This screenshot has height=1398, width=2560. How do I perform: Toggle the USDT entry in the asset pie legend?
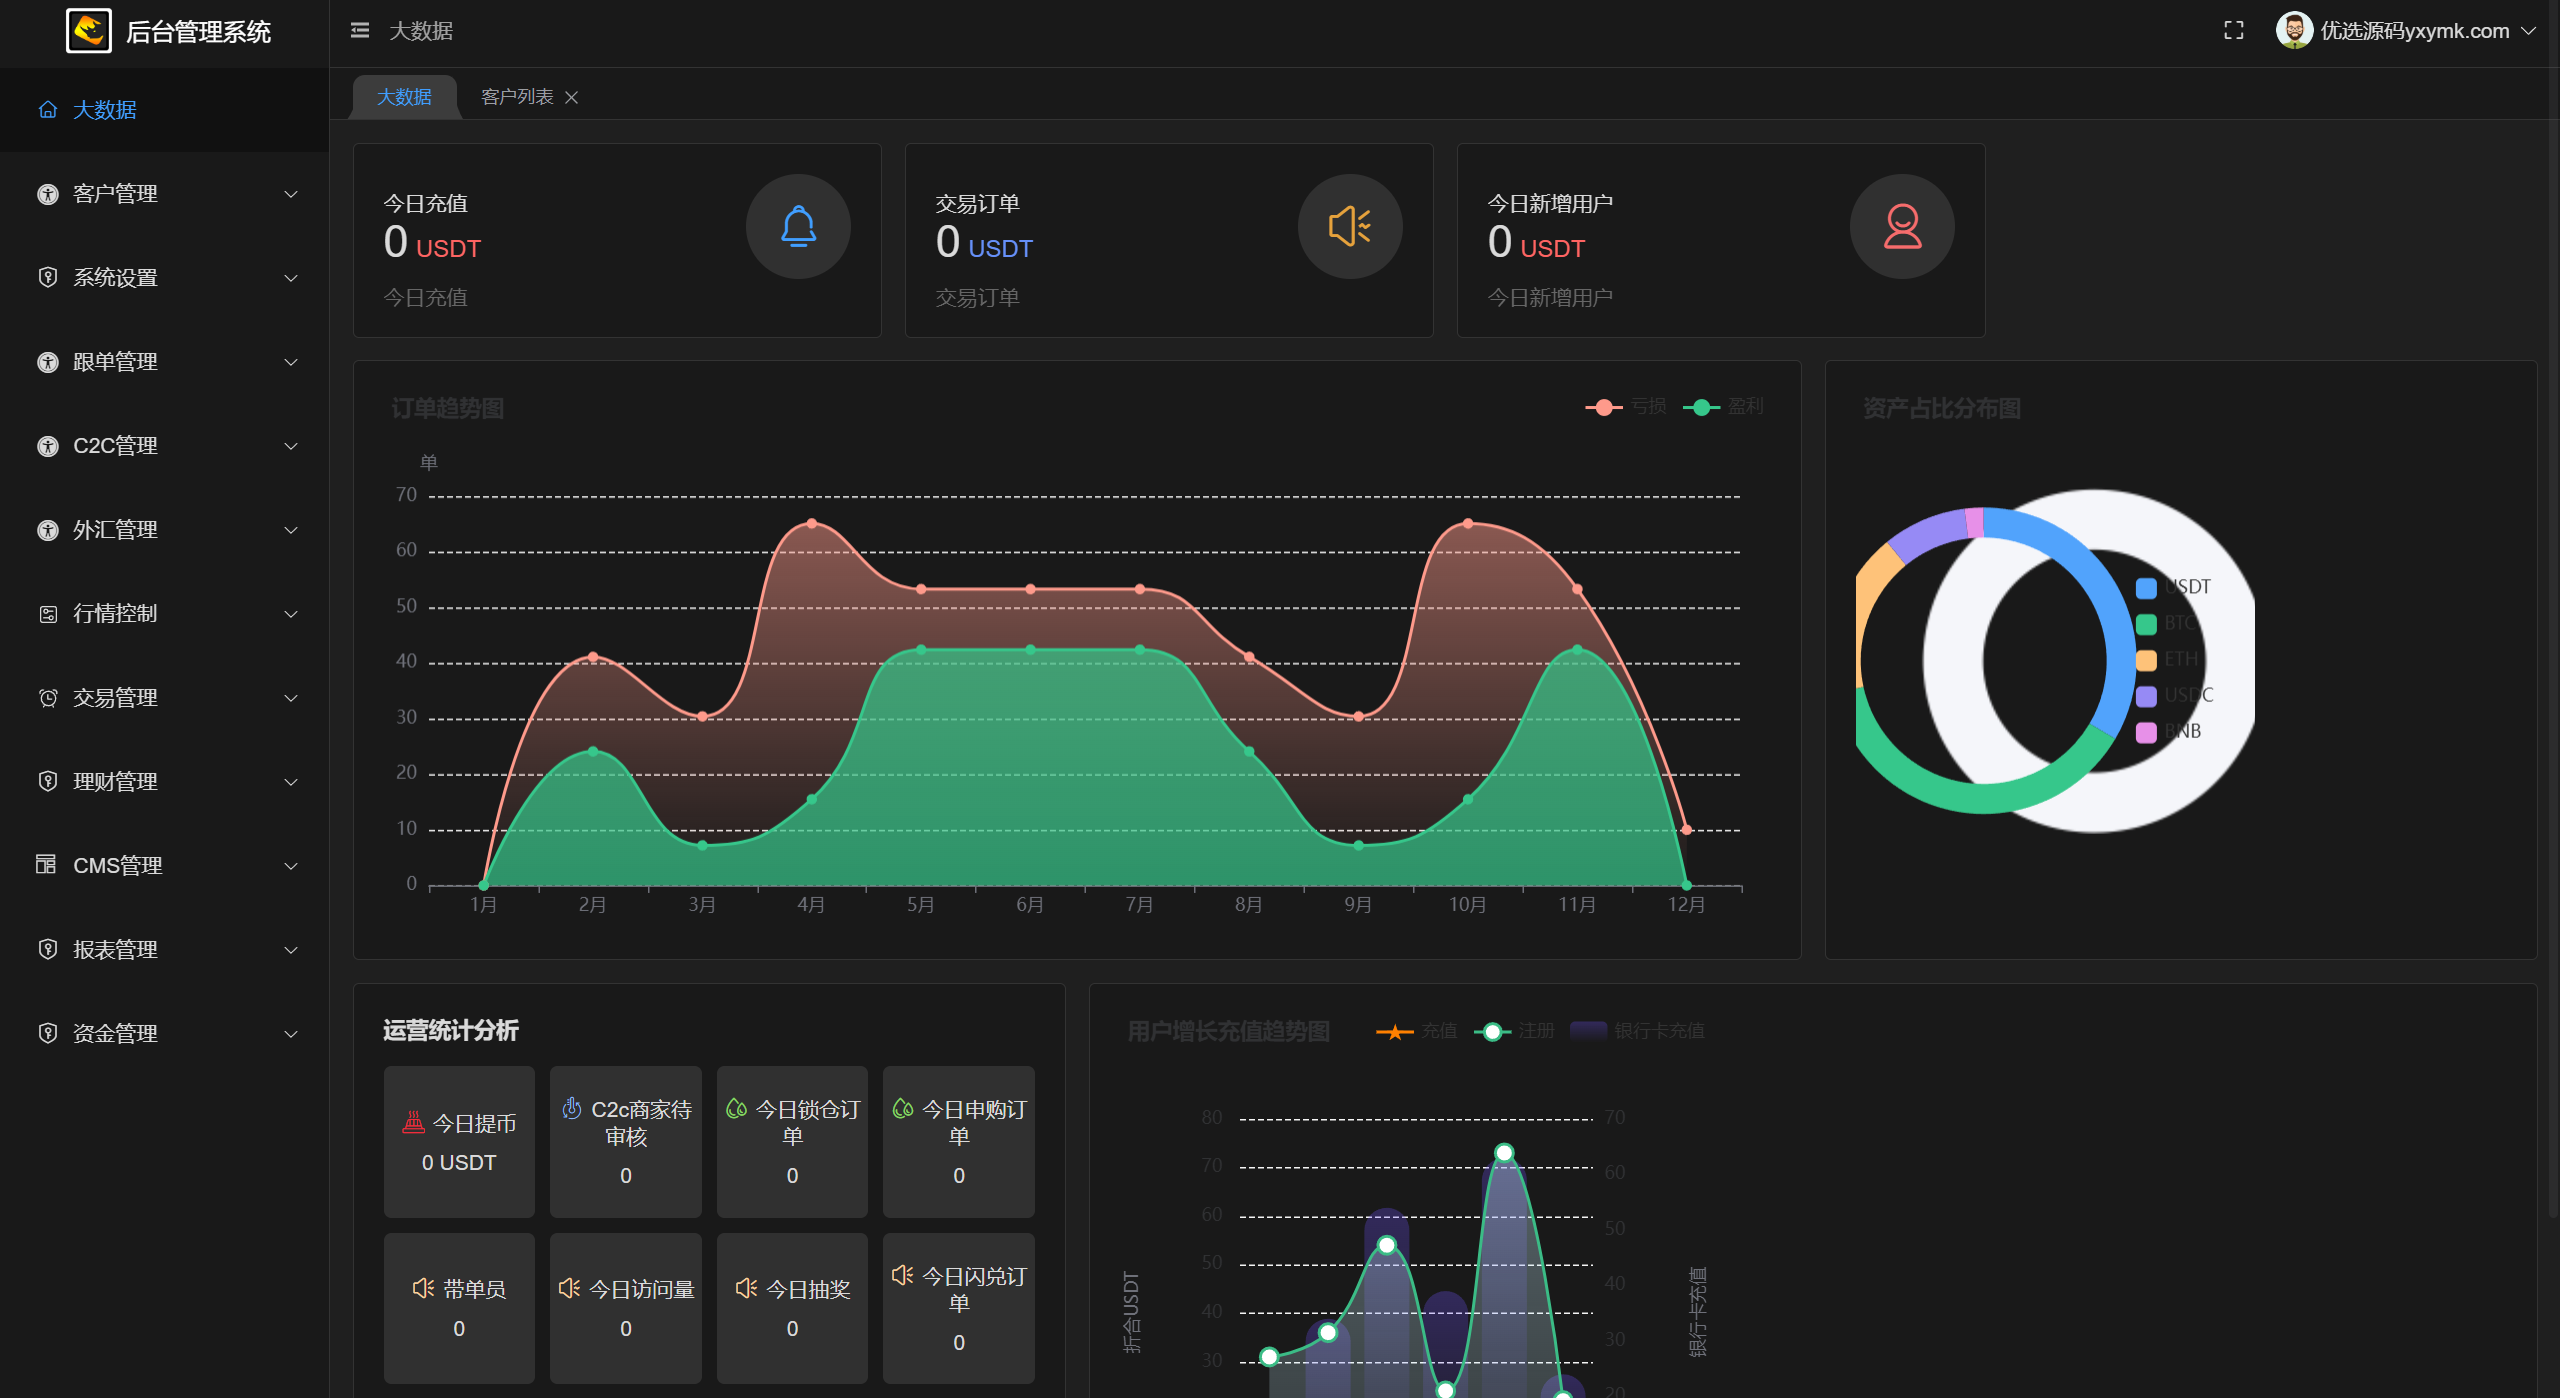point(2173,587)
